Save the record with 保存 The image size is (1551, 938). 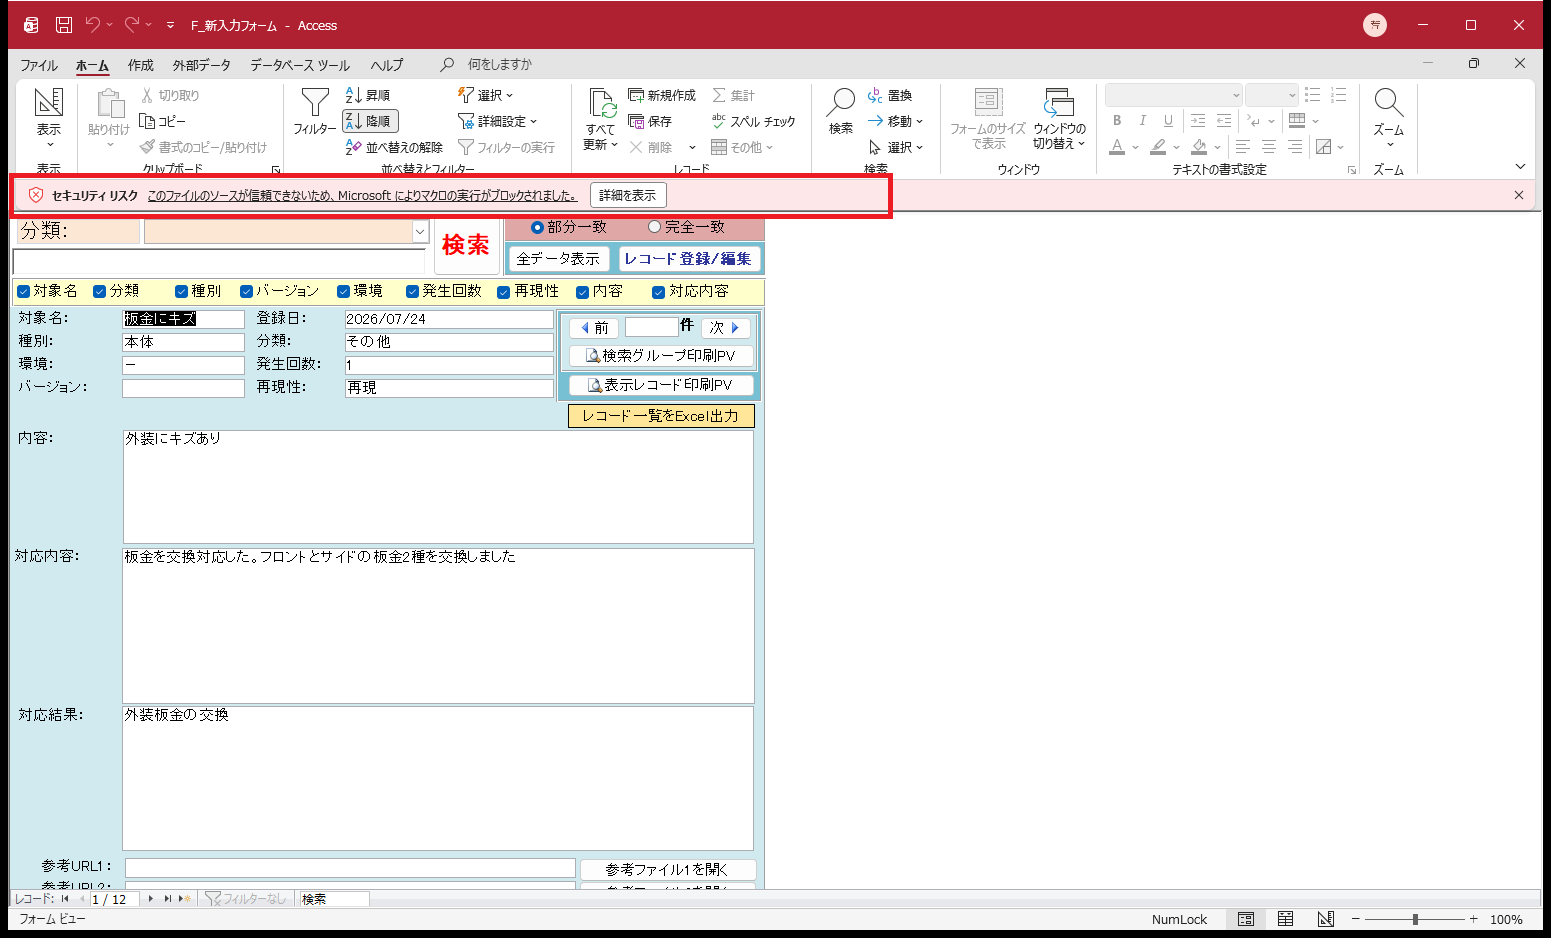tap(650, 121)
